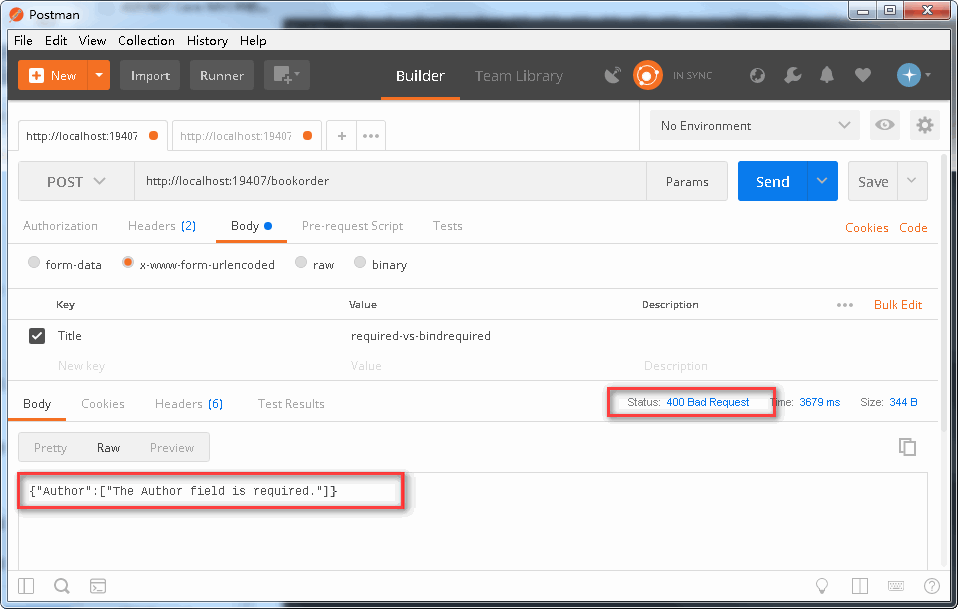958x609 pixels.
Task: Expand the Save button dropdown arrow
Action: 912,181
